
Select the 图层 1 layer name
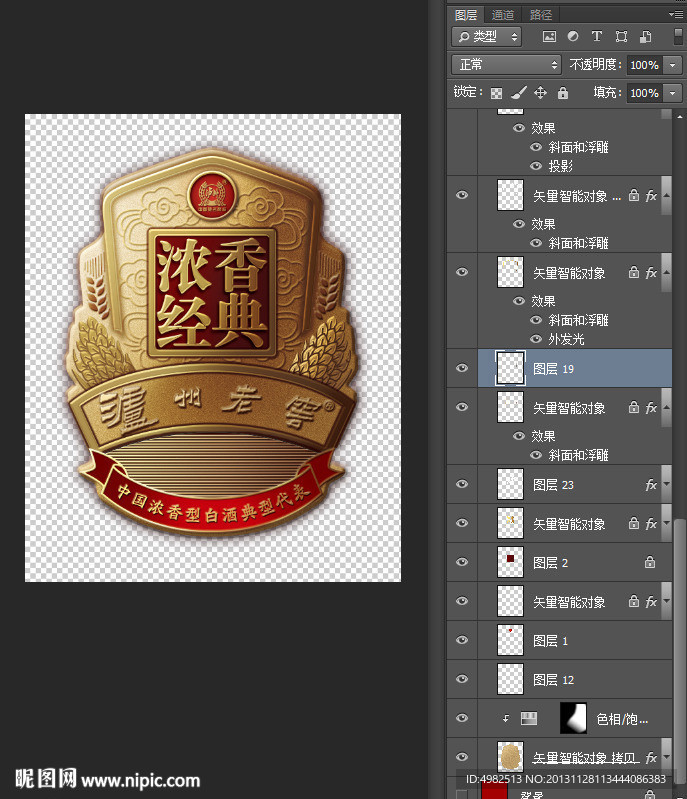[550, 641]
